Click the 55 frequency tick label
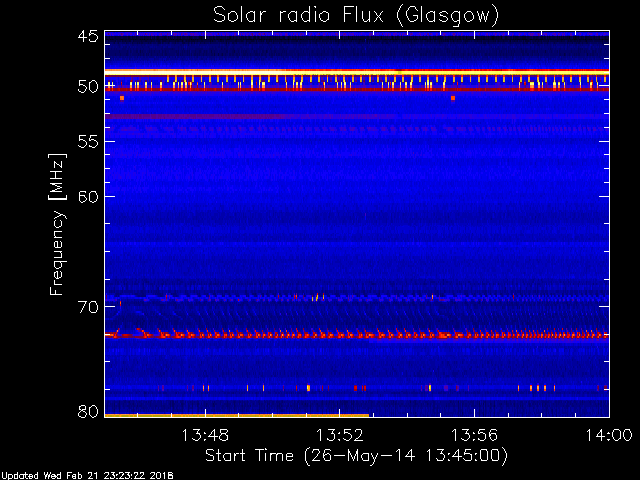 pos(88,142)
